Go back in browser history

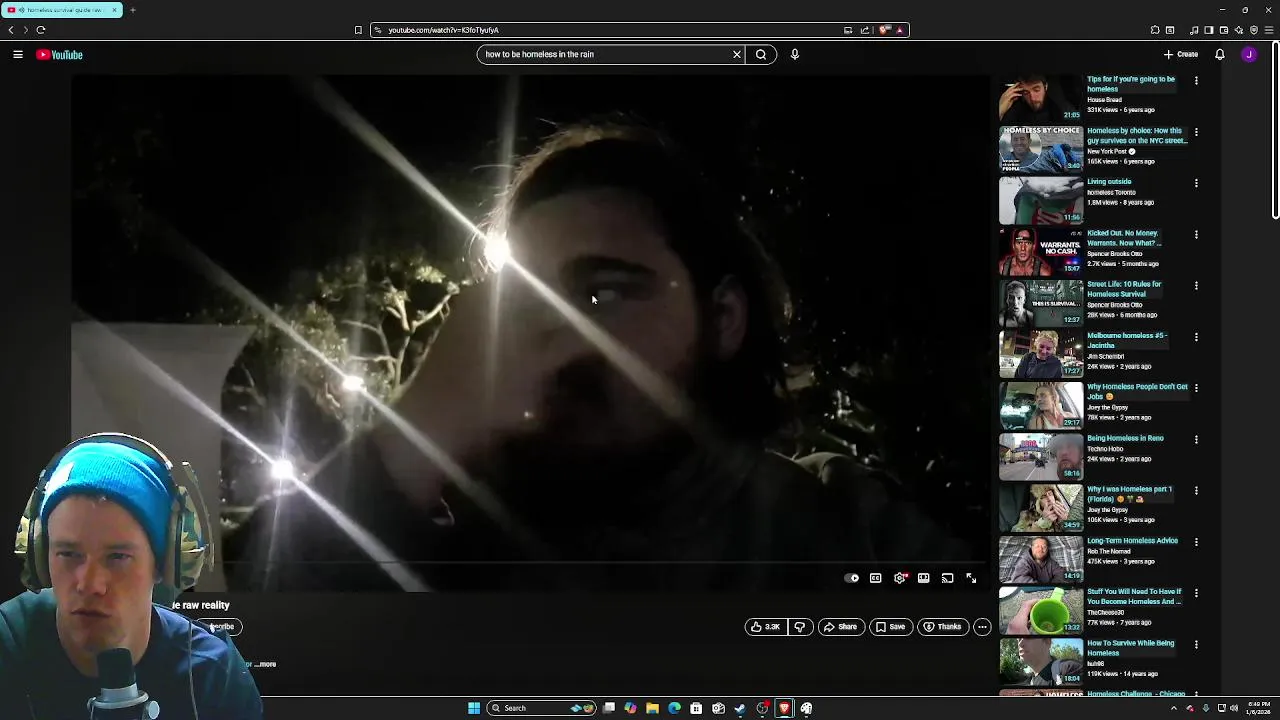click(11, 30)
